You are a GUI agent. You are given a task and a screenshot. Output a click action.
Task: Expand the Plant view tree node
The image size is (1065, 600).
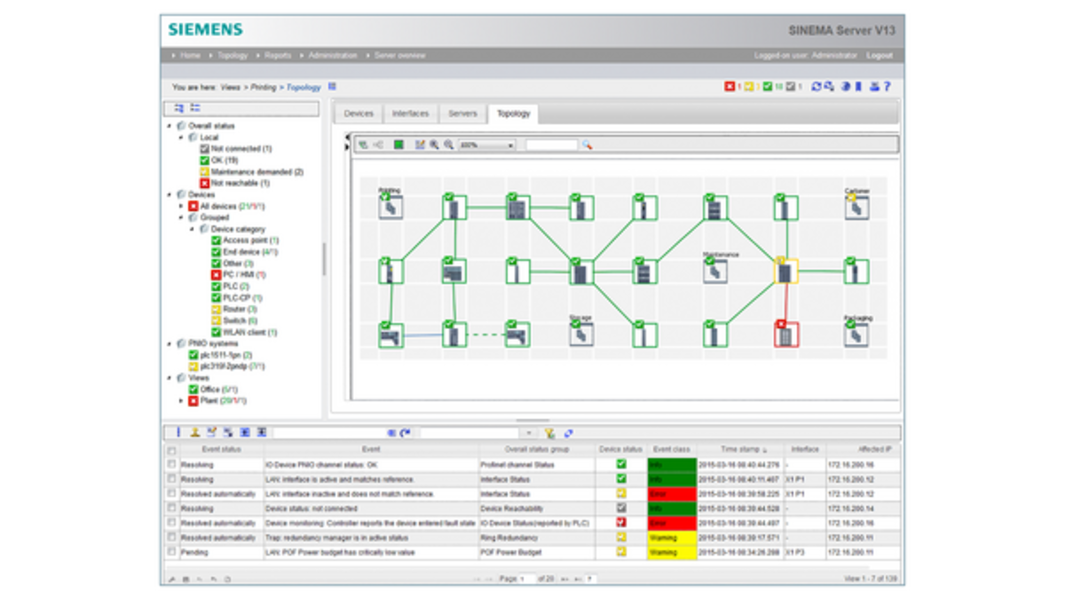pos(181,401)
